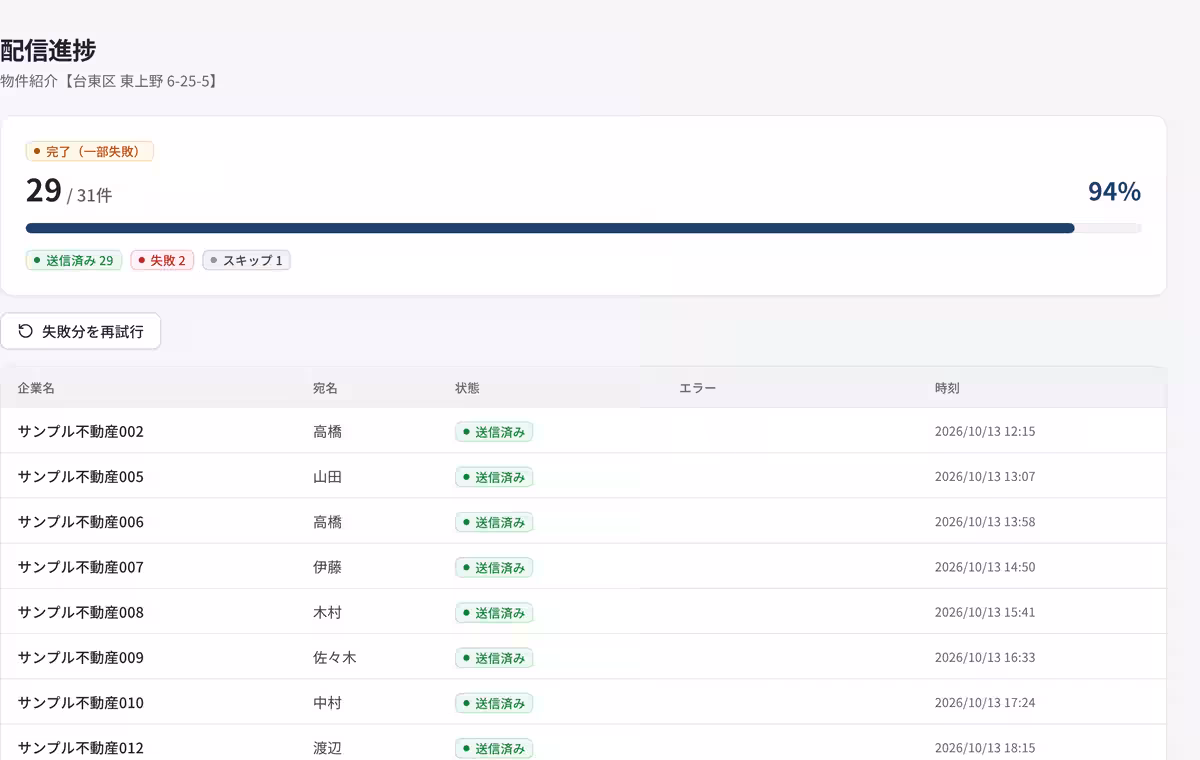This screenshot has height=760, width=1200.
Task: Select company name サンプル不動産005
Action: click(x=81, y=477)
